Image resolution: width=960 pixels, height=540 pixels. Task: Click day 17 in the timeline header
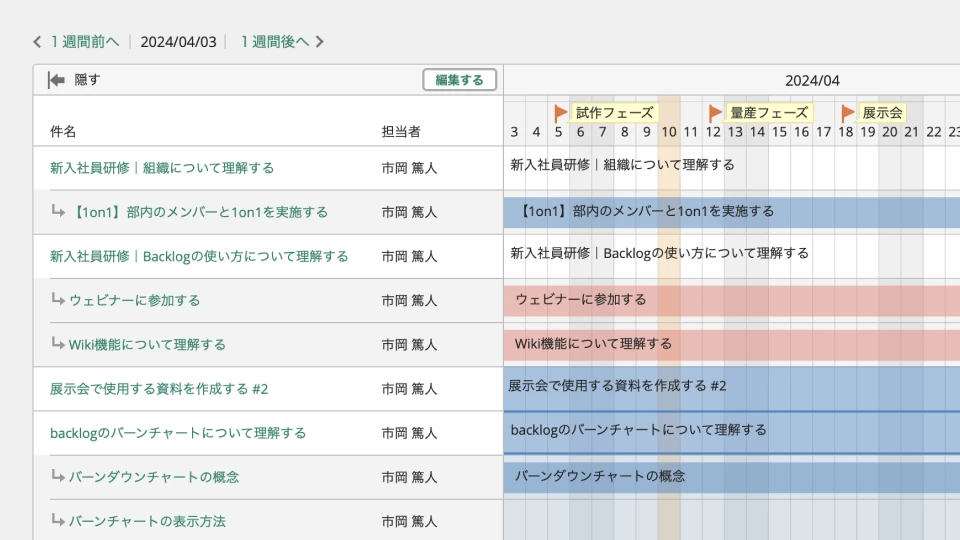(823, 132)
